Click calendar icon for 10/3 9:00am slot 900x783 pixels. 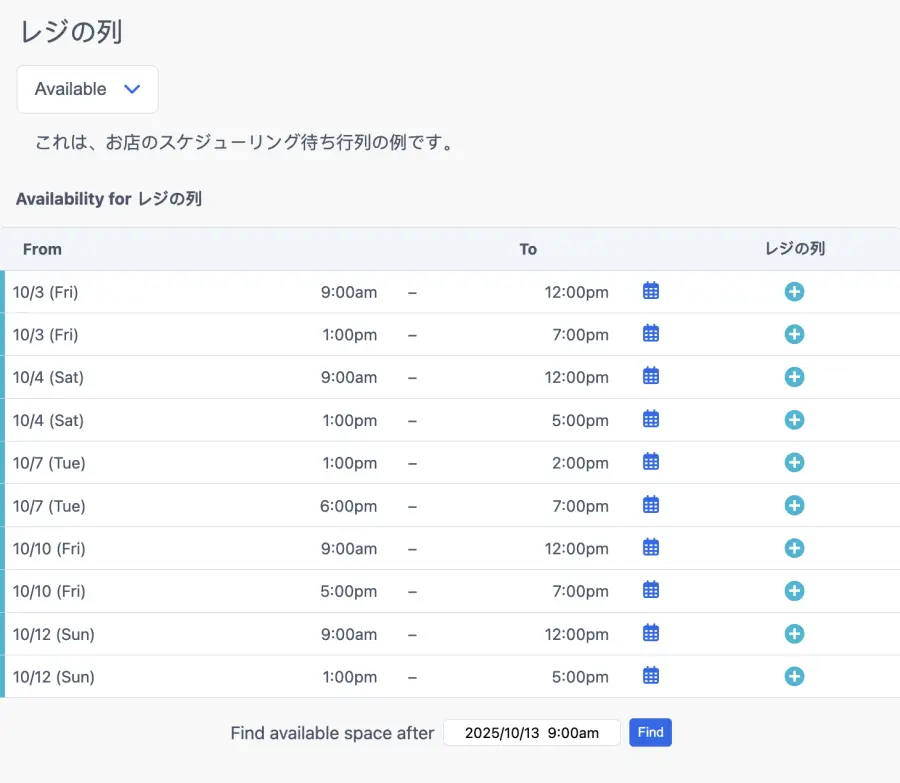click(651, 291)
